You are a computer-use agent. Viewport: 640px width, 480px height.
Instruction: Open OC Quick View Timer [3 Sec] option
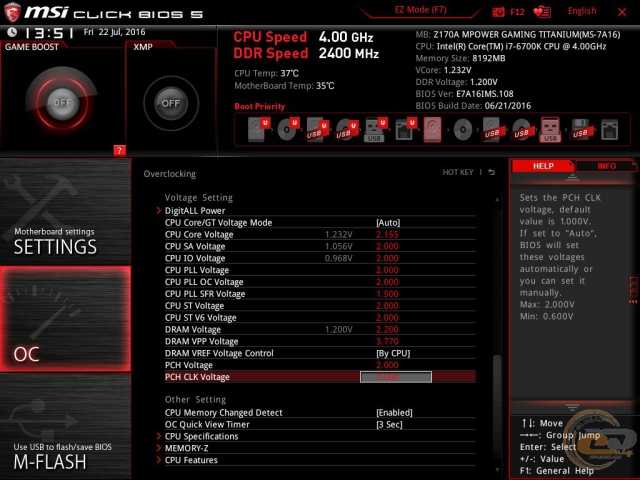coord(389,424)
